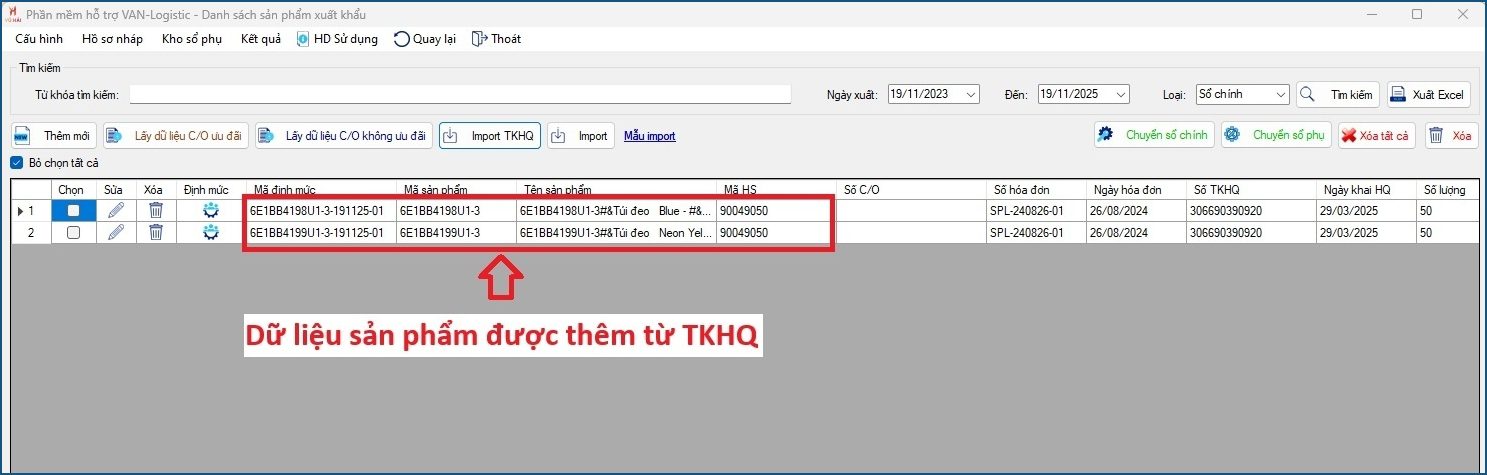This screenshot has height=475, width=1487.
Task: Click the Import TKHQ button
Action: click(490, 136)
